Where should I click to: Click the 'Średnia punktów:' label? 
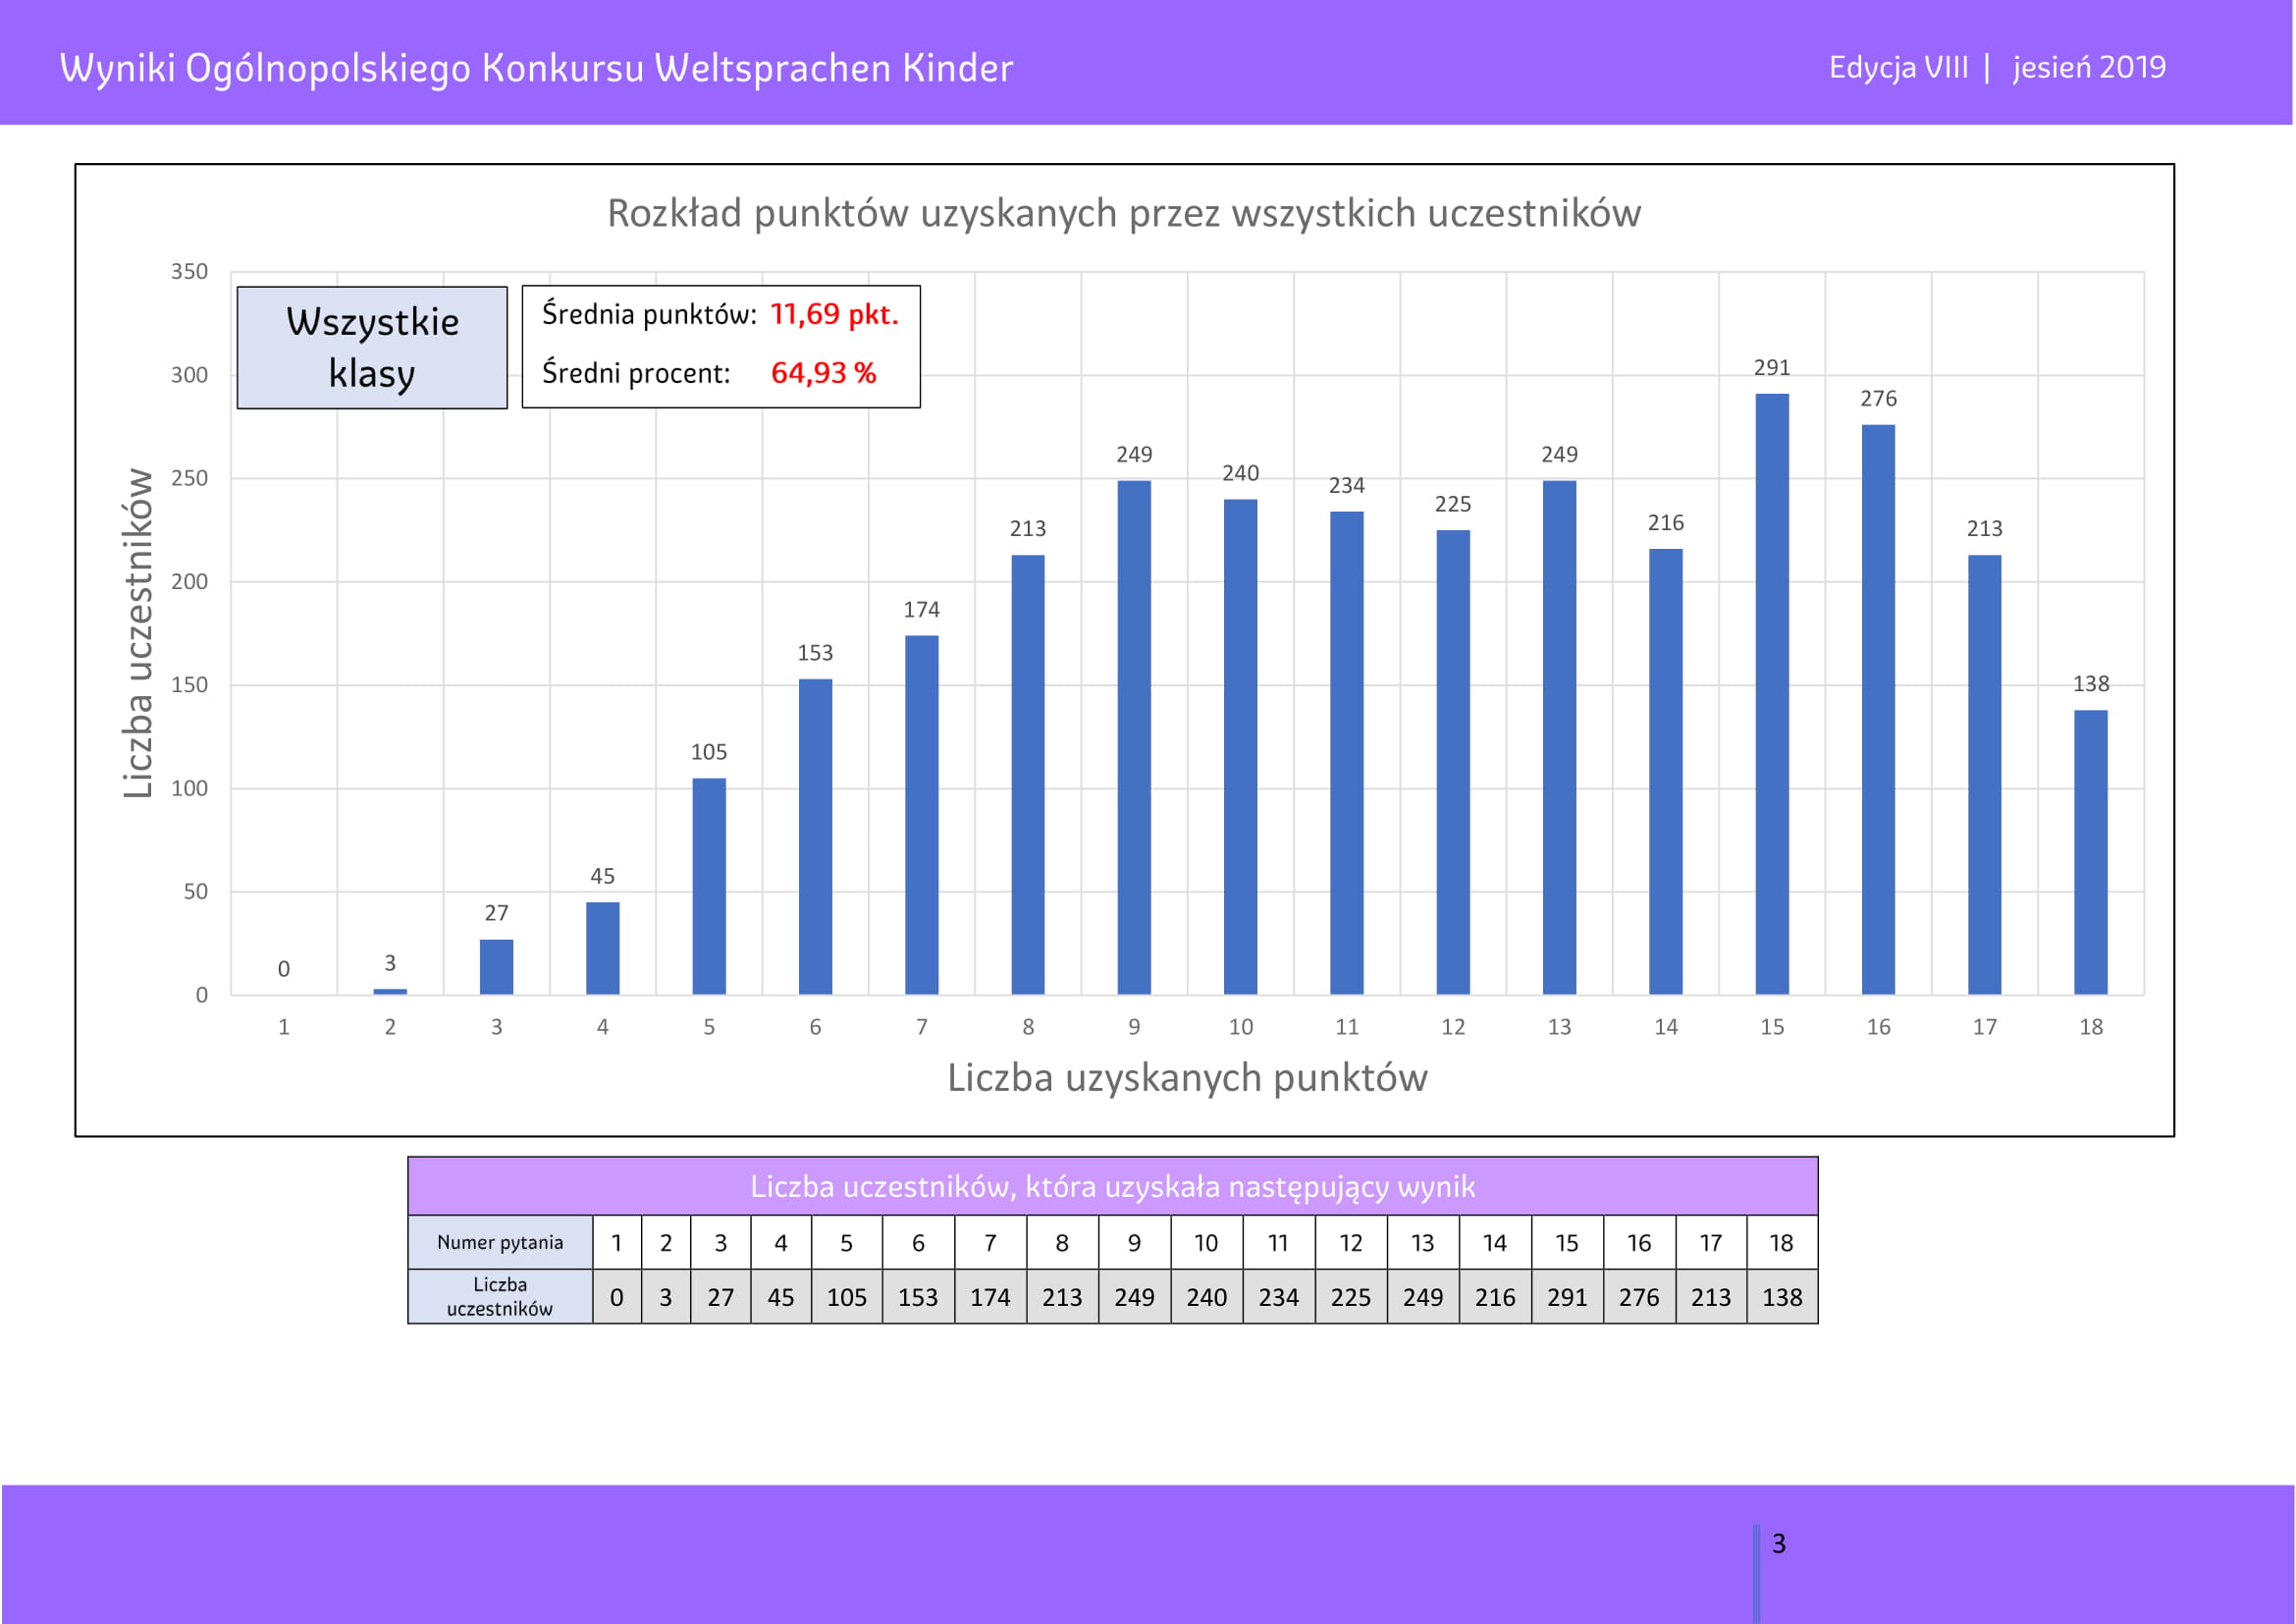(x=649, y=314)
